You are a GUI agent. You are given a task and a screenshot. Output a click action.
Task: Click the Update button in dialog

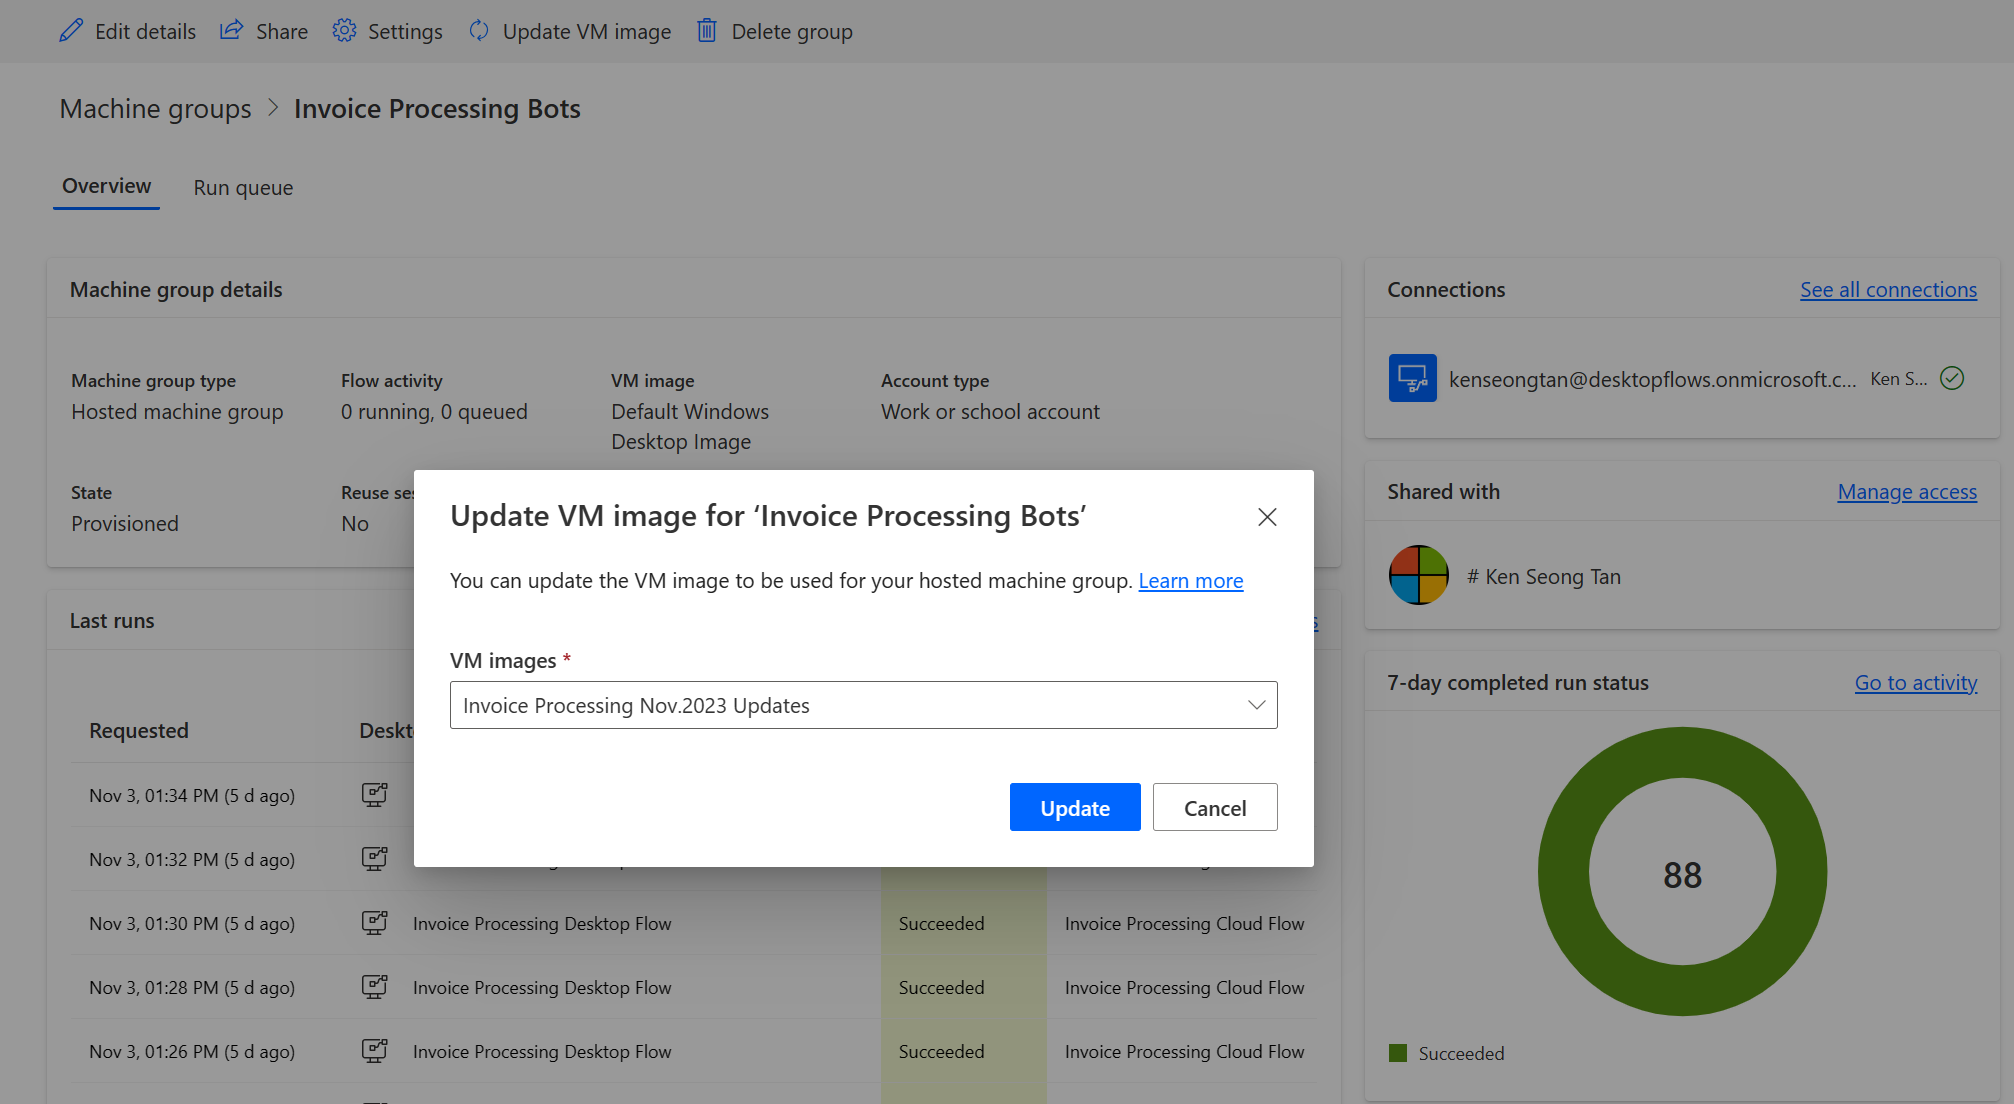tap(1074, 806)
